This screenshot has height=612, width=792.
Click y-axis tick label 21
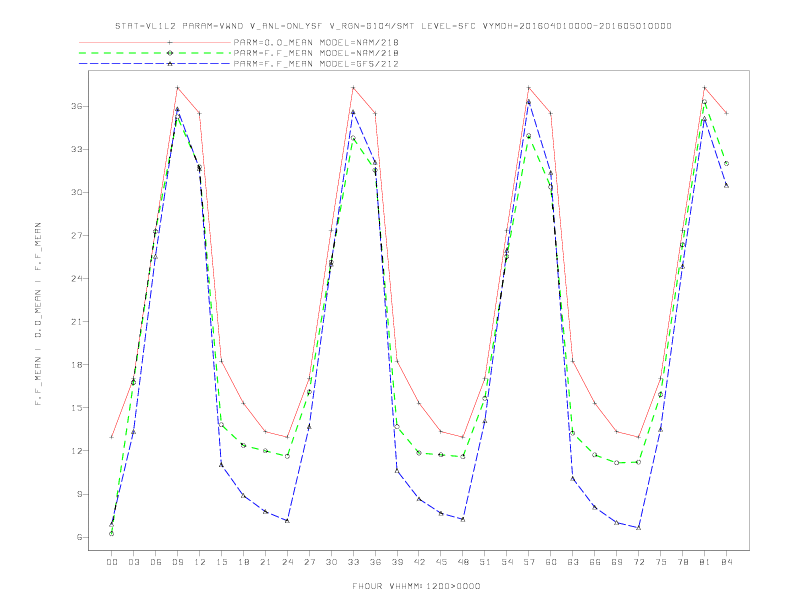click(x=77, y=322)
